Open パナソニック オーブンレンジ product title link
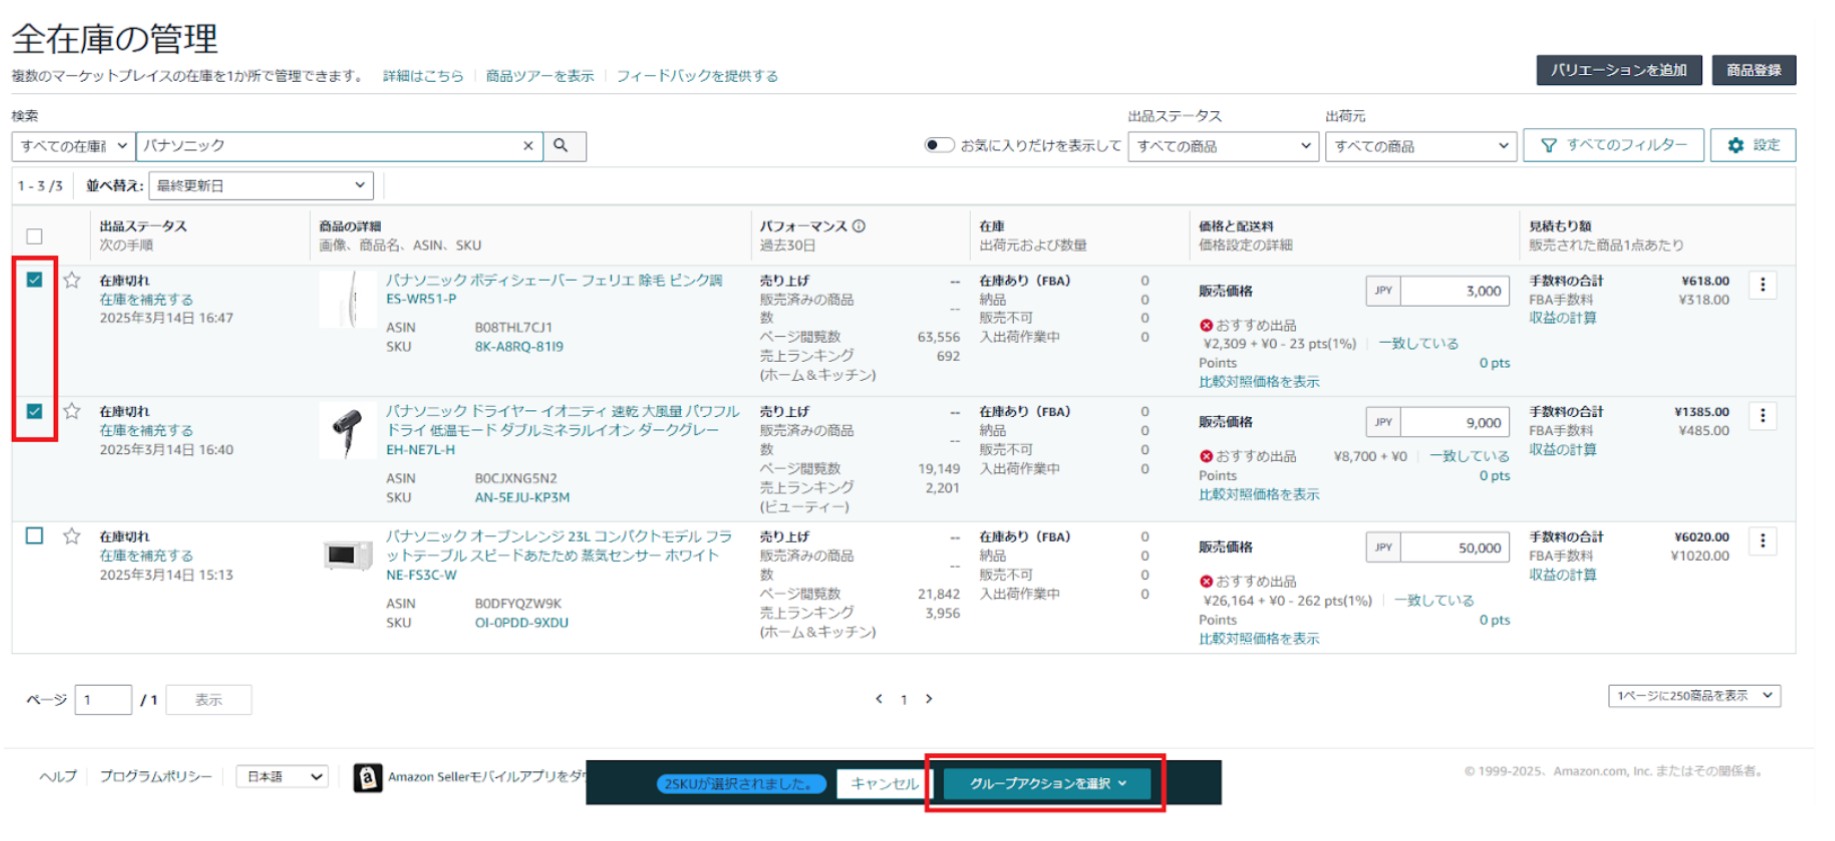 pyautogui.click(x=559, y=555)
